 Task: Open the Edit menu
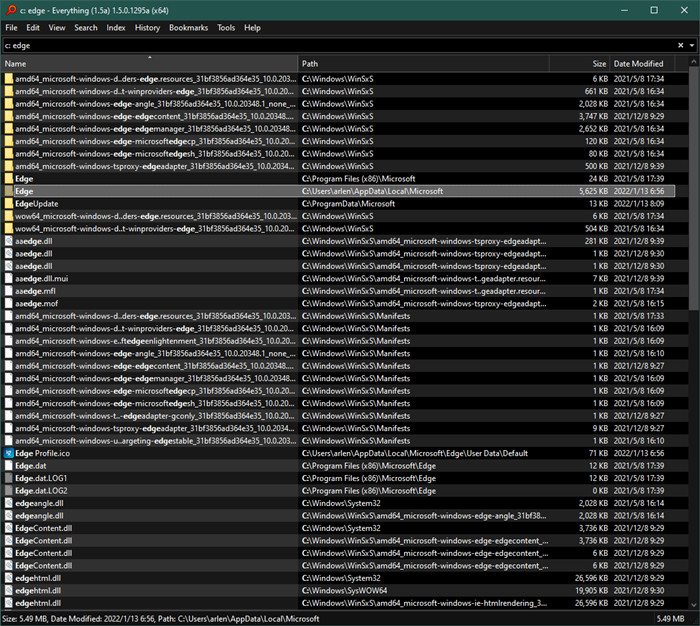tap(33, 28)
